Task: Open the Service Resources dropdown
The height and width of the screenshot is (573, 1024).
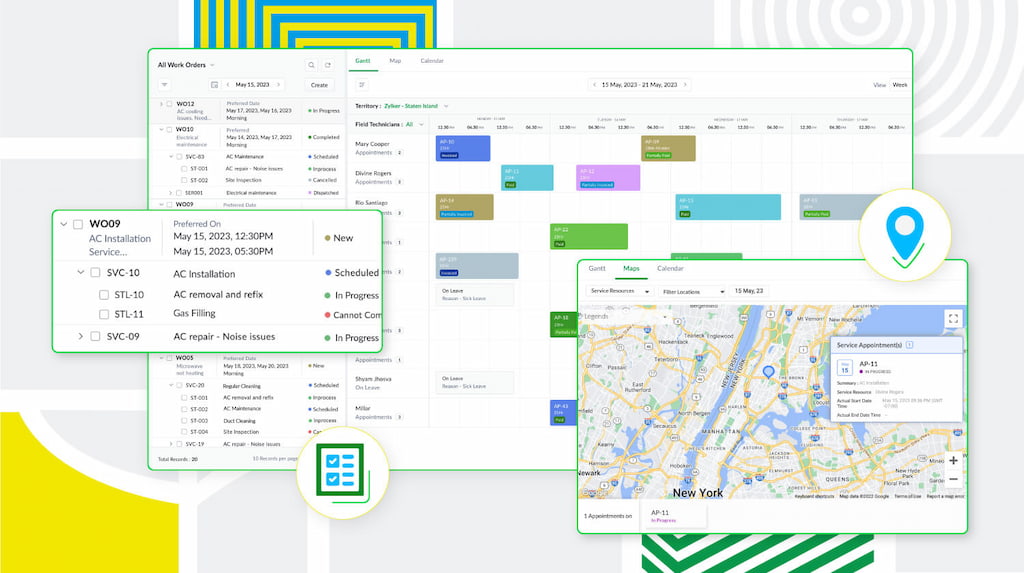Action: click(619, 291)
